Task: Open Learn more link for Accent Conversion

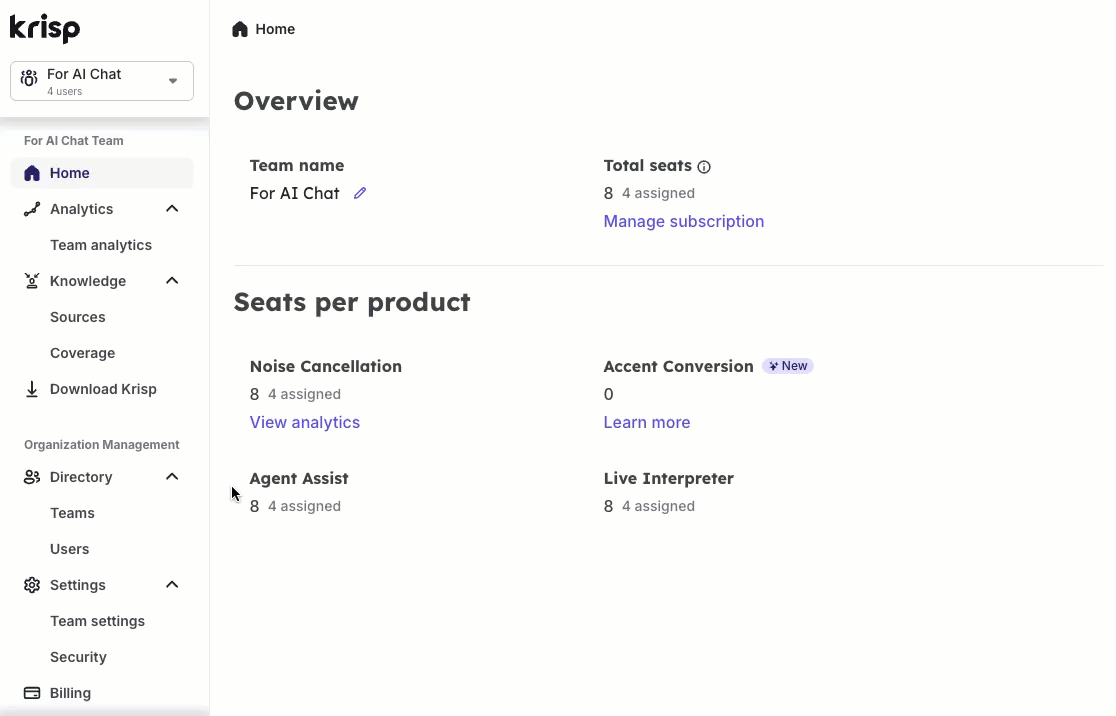Action: point(646,422)
